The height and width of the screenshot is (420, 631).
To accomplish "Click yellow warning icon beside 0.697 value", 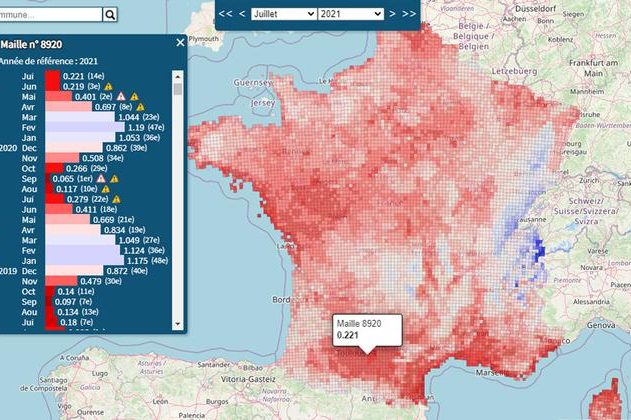I will tap(141, 107).
